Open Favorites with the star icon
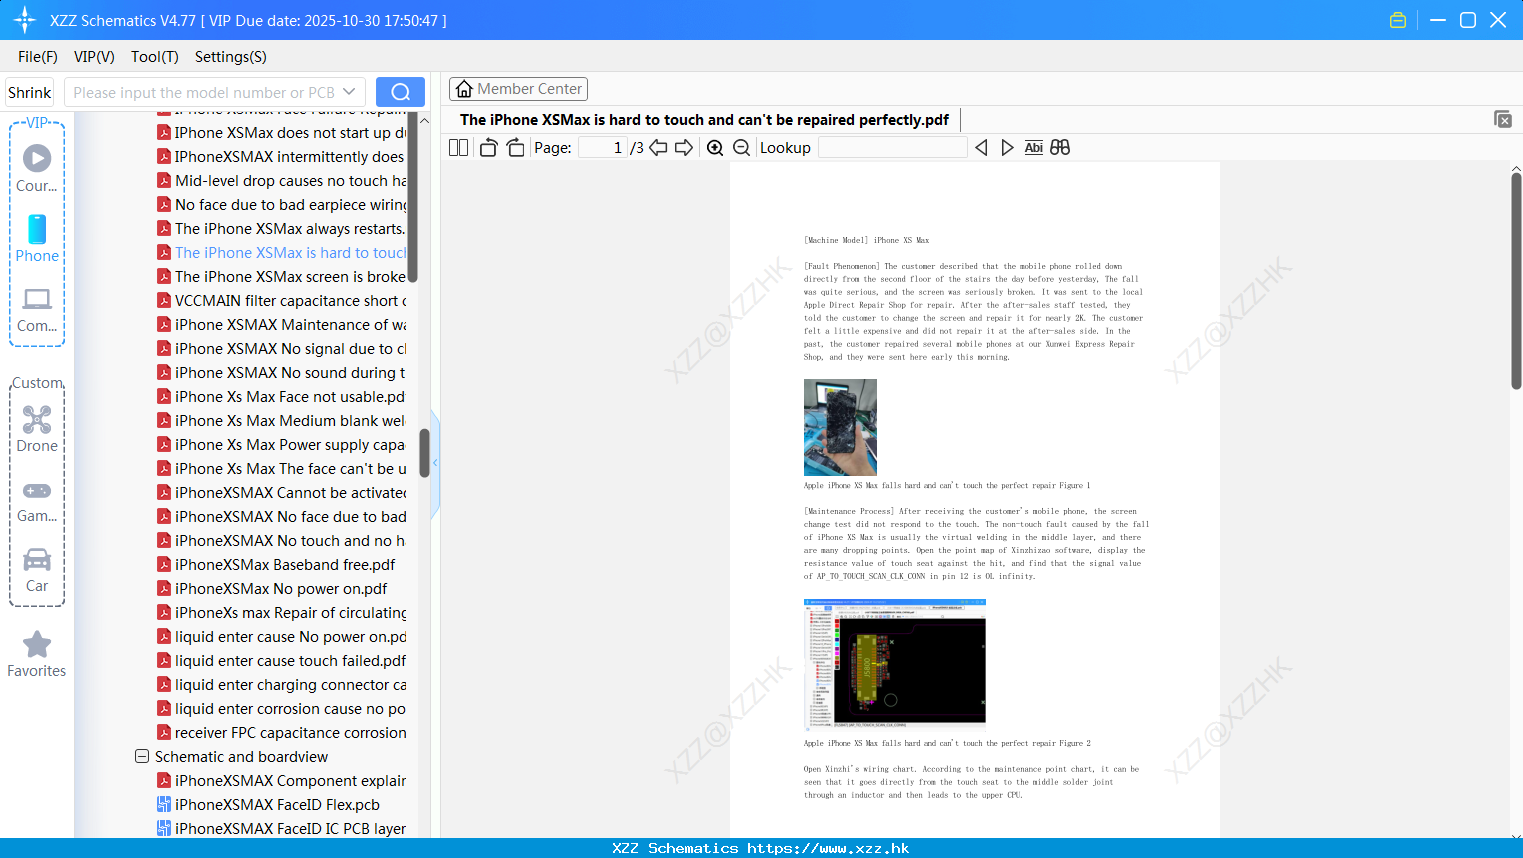 pos(37,654)
